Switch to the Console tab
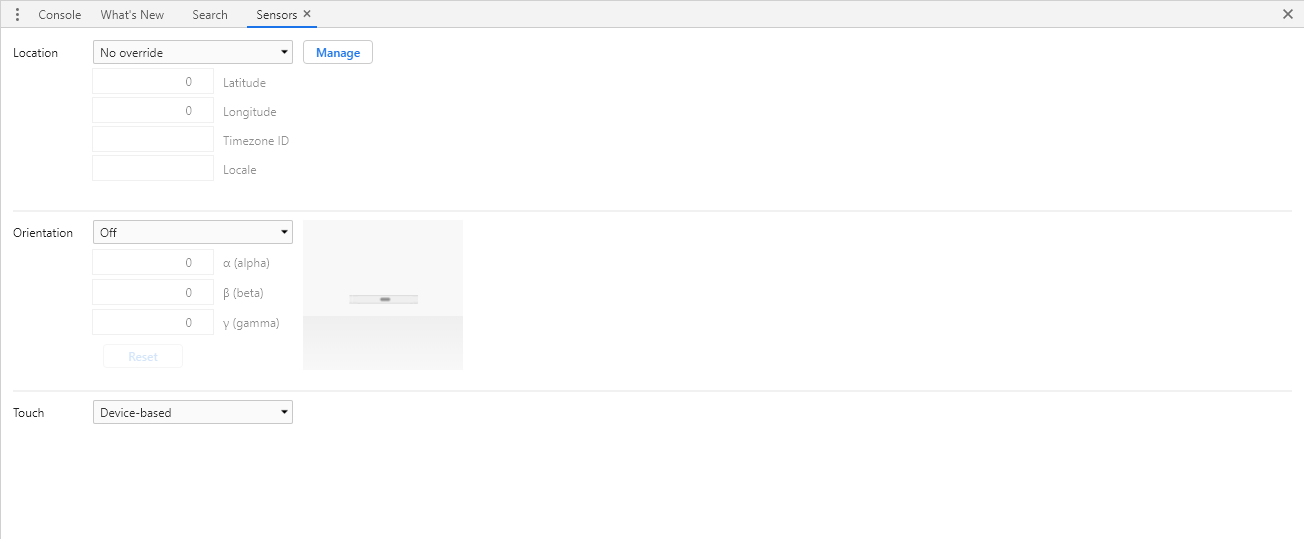Screen dimensions: 1304x539 [x=60, y=15]
